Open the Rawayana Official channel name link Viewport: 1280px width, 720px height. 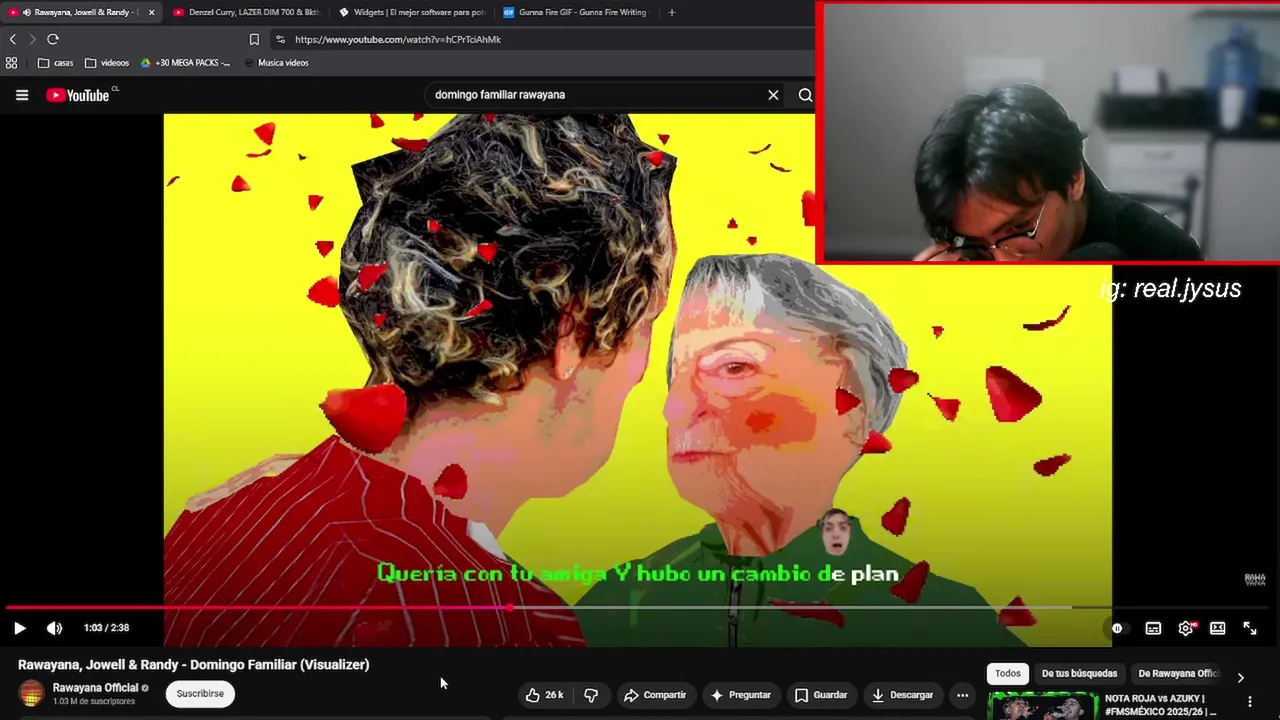[x=95, y=688]
